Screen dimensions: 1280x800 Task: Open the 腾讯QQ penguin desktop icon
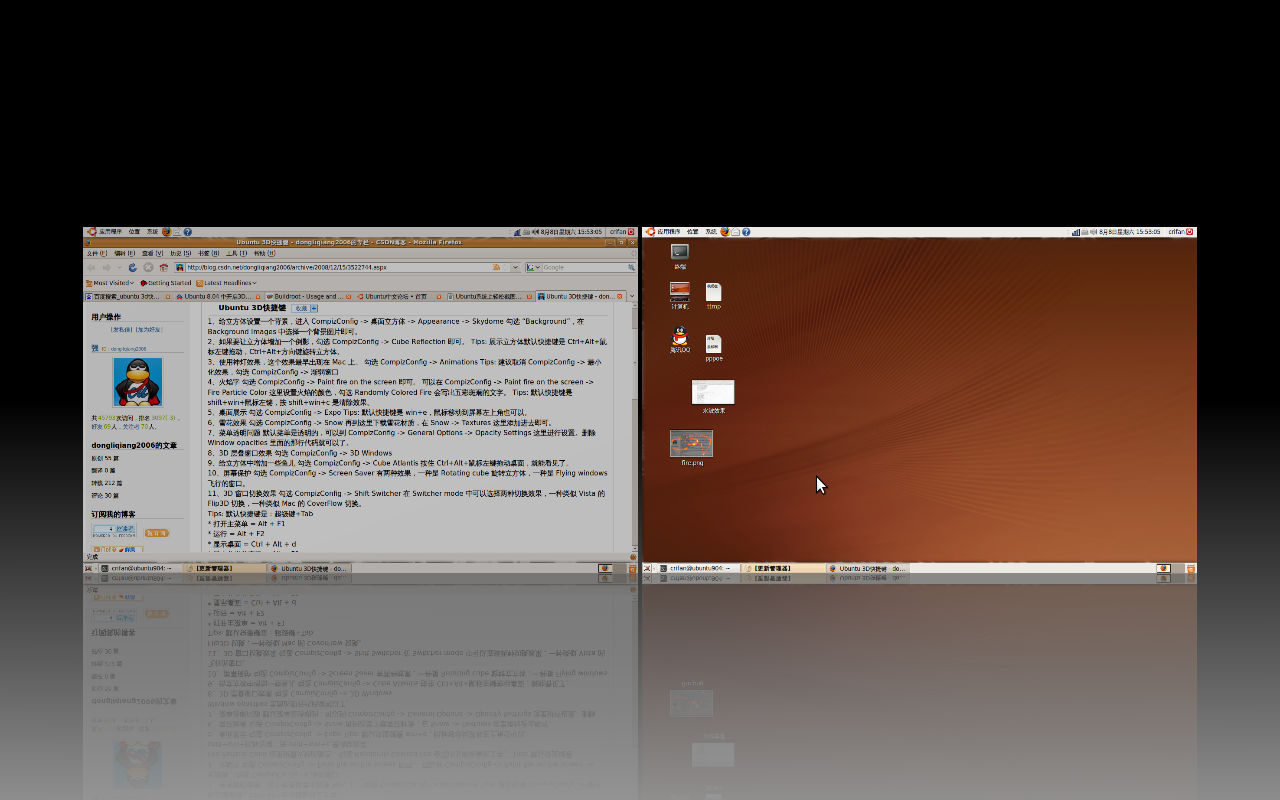tap(680, 341)
